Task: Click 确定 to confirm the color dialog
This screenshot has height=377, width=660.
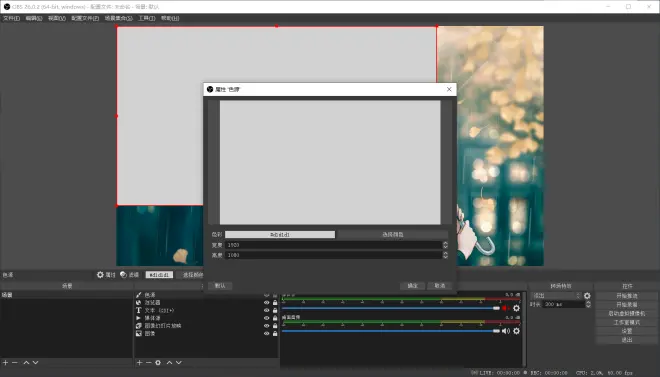Action: tap(412, 286)
